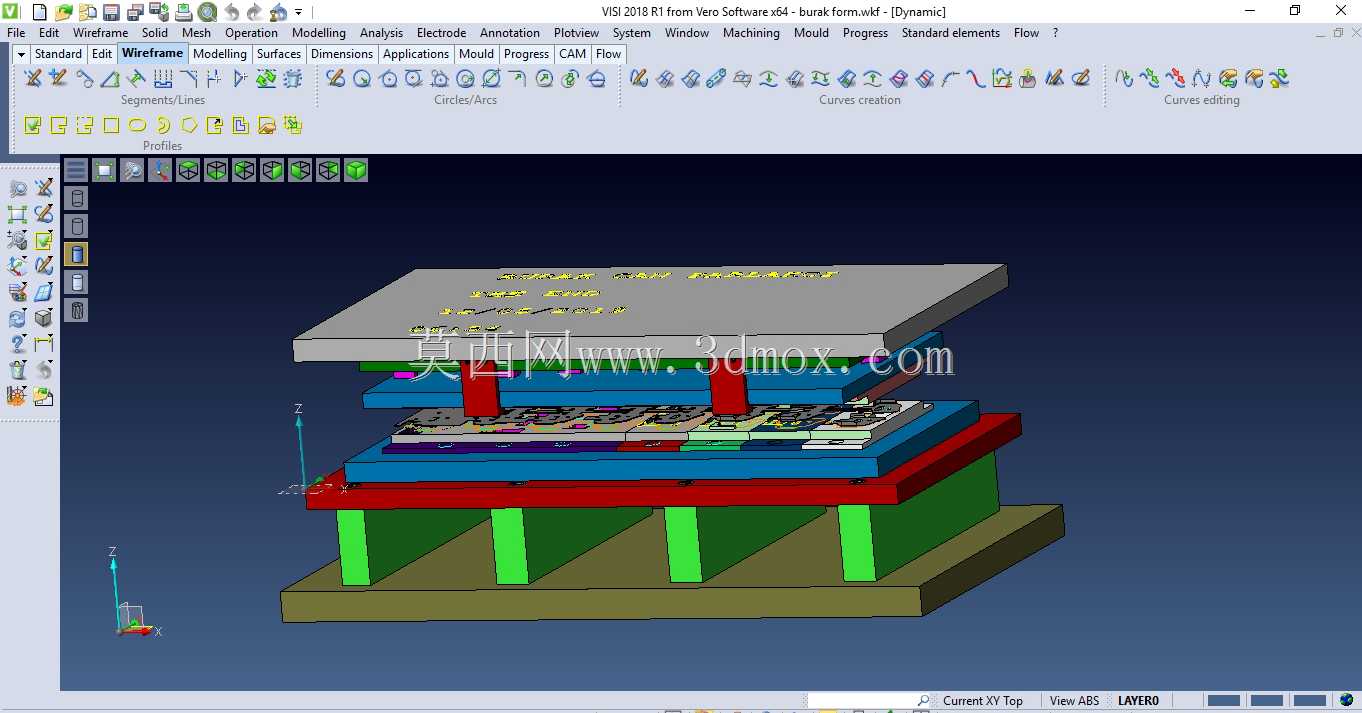Viewport: 1362px width, 713px height.
Task: Click the triangle-shaped line tool in Segments/Lines
Action: point(110,78)
